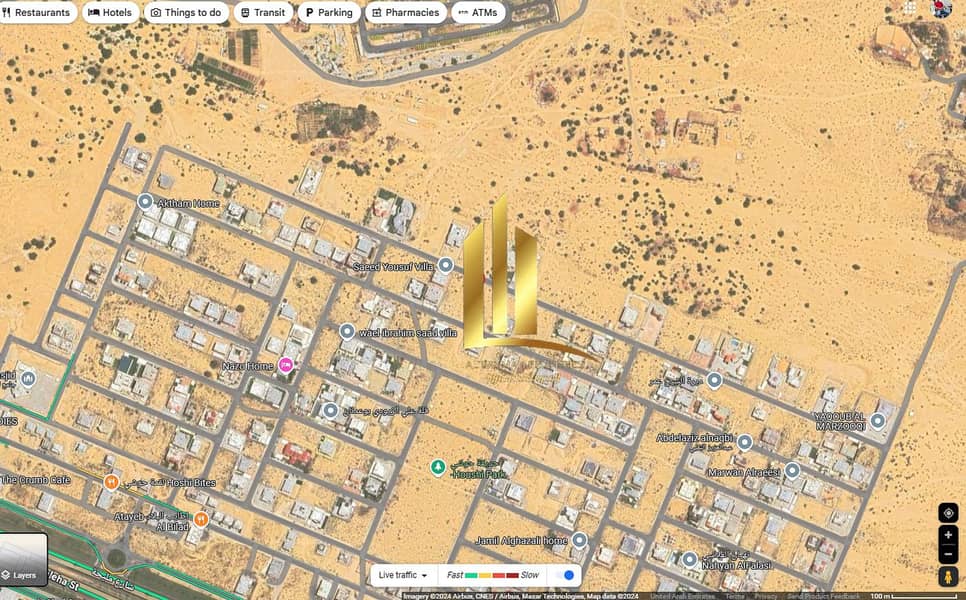Click the Nazu Home hotel pin
The height and width of the screenshot is (600, 966).
285,365
